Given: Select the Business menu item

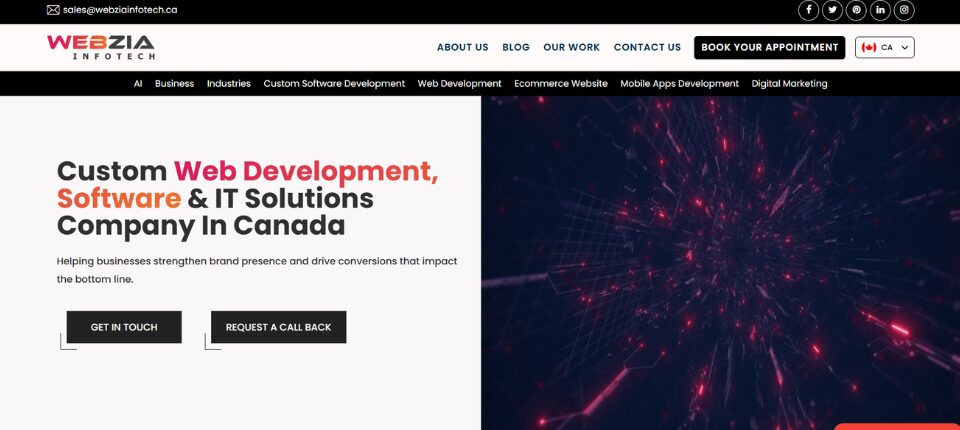Looking at the screenshot, I should coord(174,83).
